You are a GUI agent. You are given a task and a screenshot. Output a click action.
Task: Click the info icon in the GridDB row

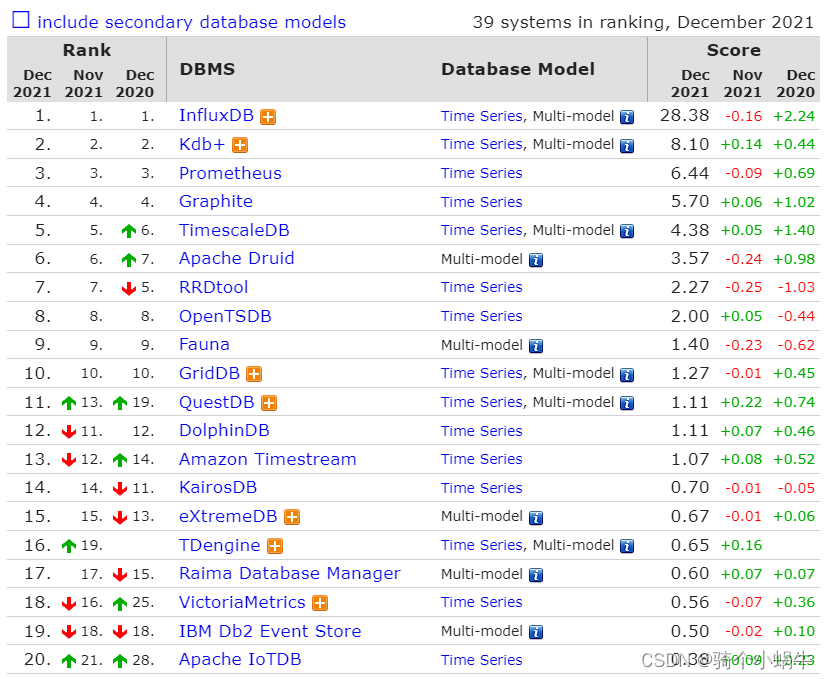(627, 375)
